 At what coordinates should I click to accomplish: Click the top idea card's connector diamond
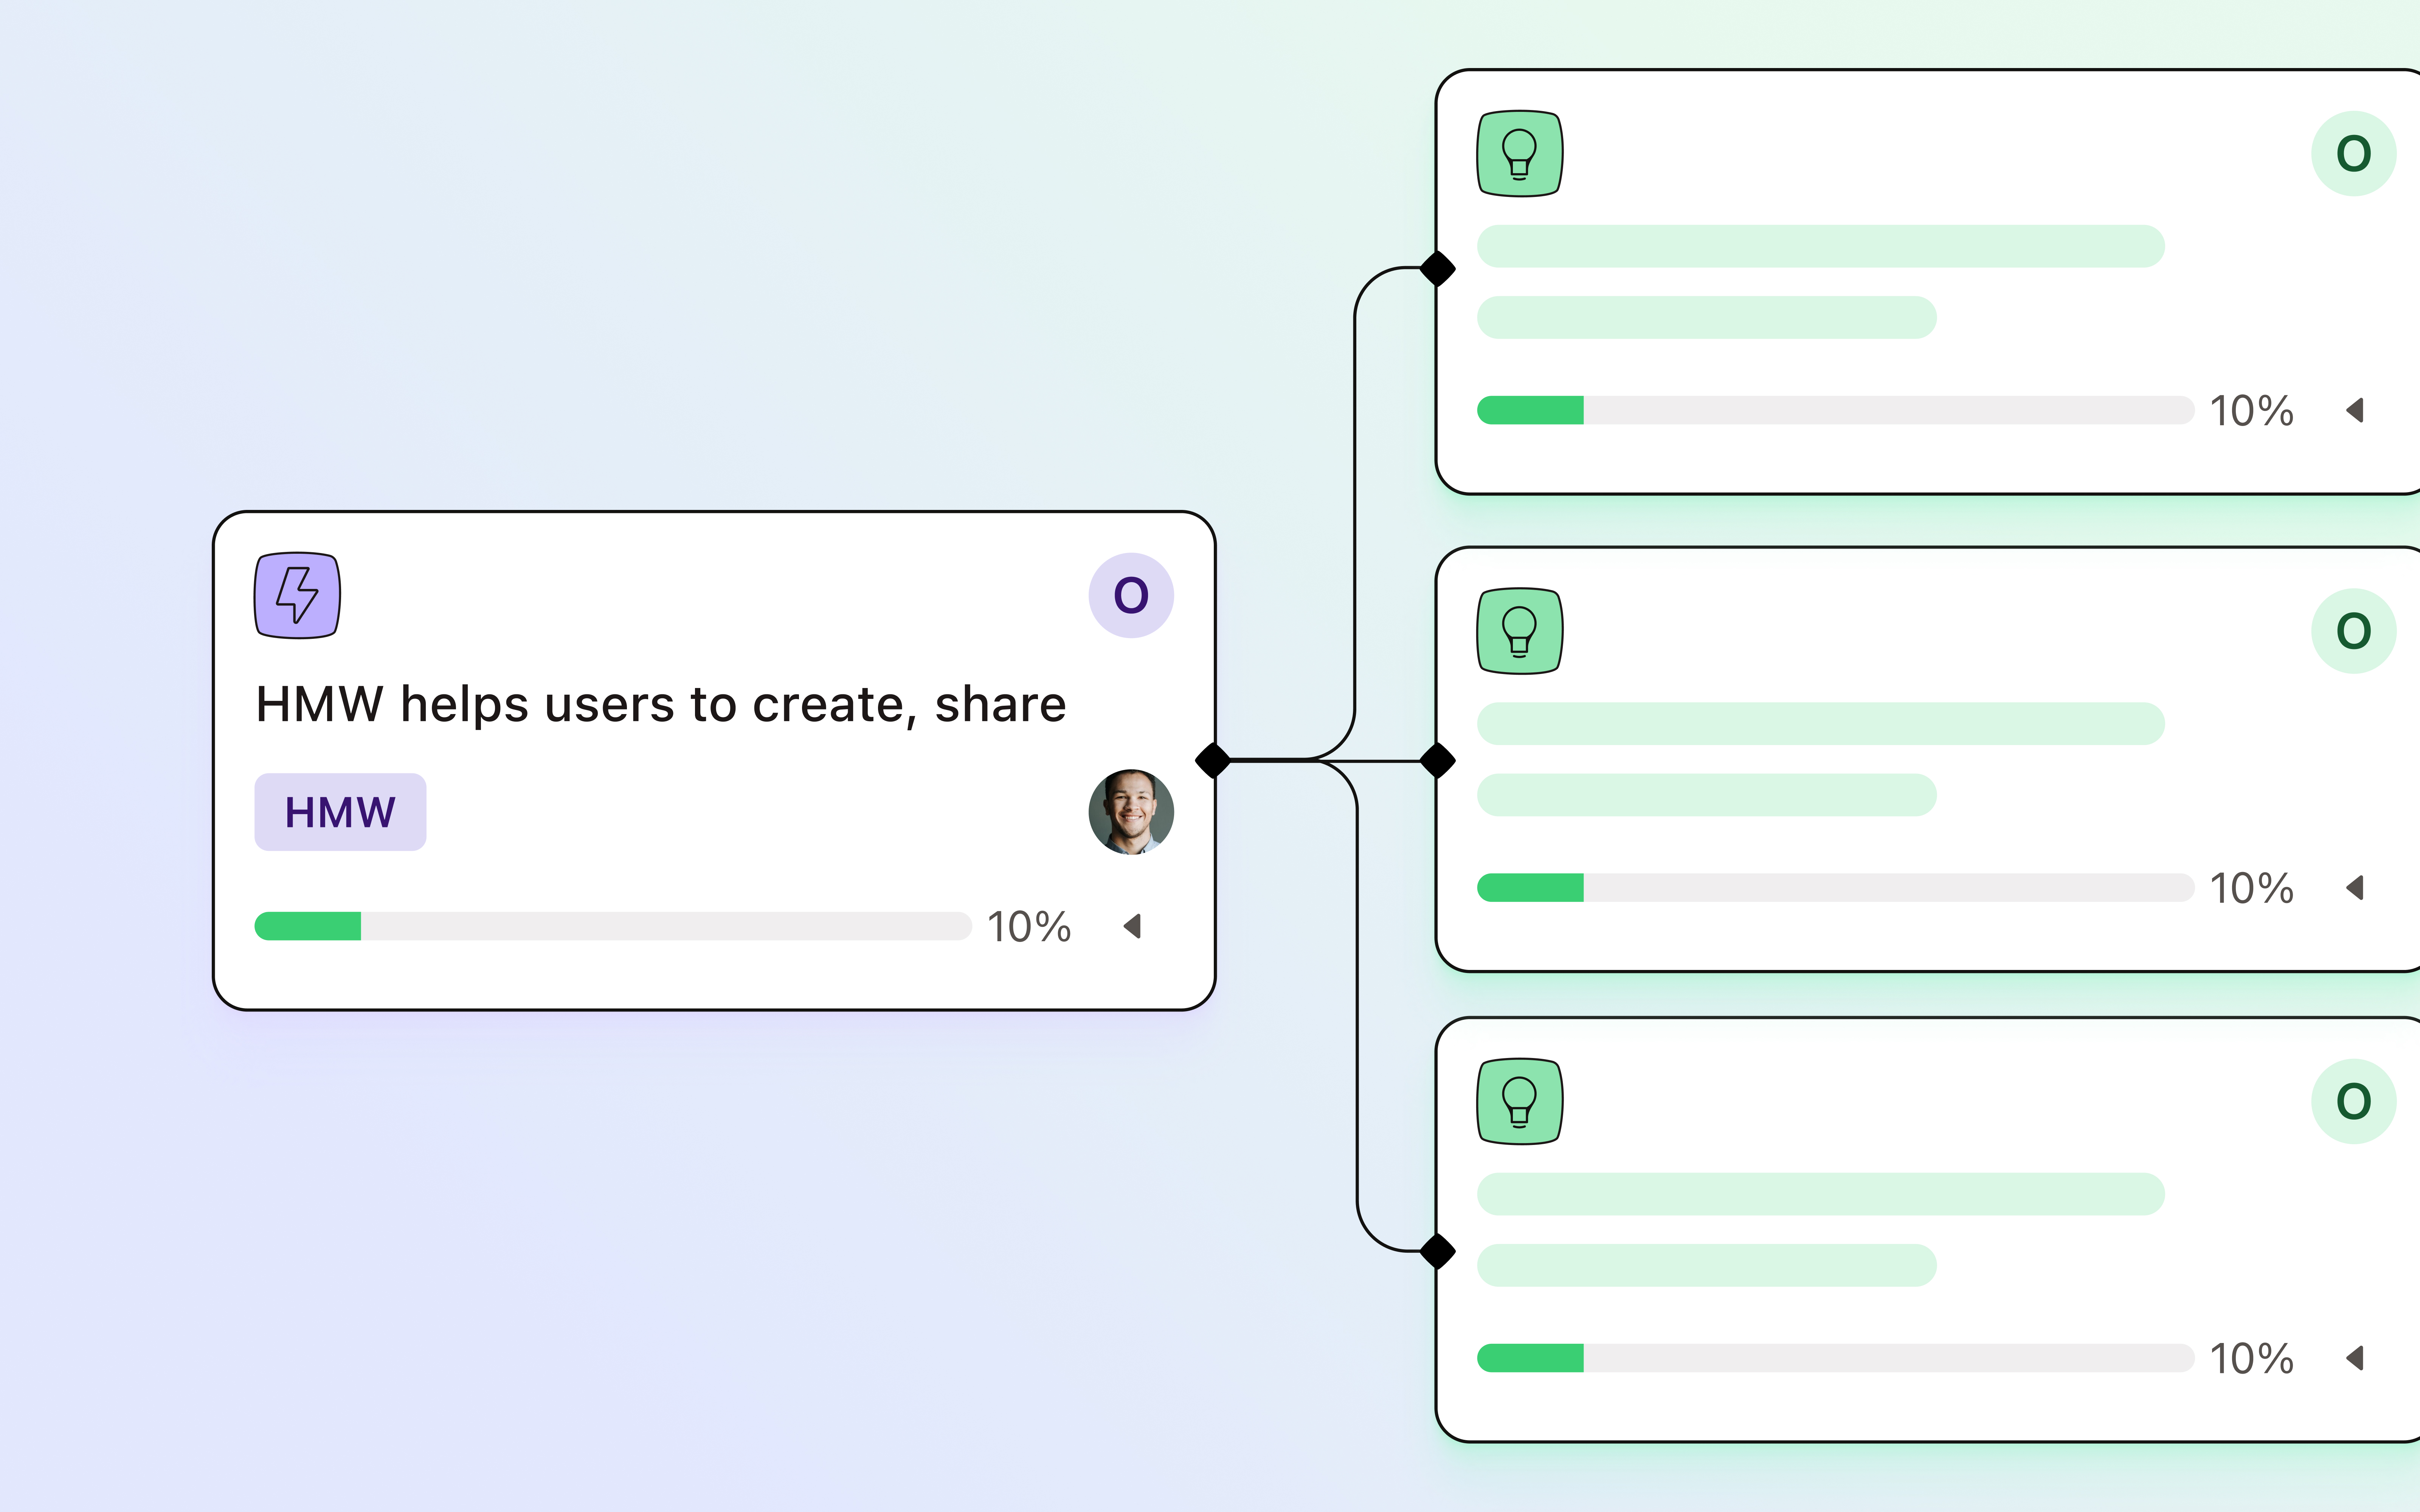pyautogui.click(x=1437, y=268)
